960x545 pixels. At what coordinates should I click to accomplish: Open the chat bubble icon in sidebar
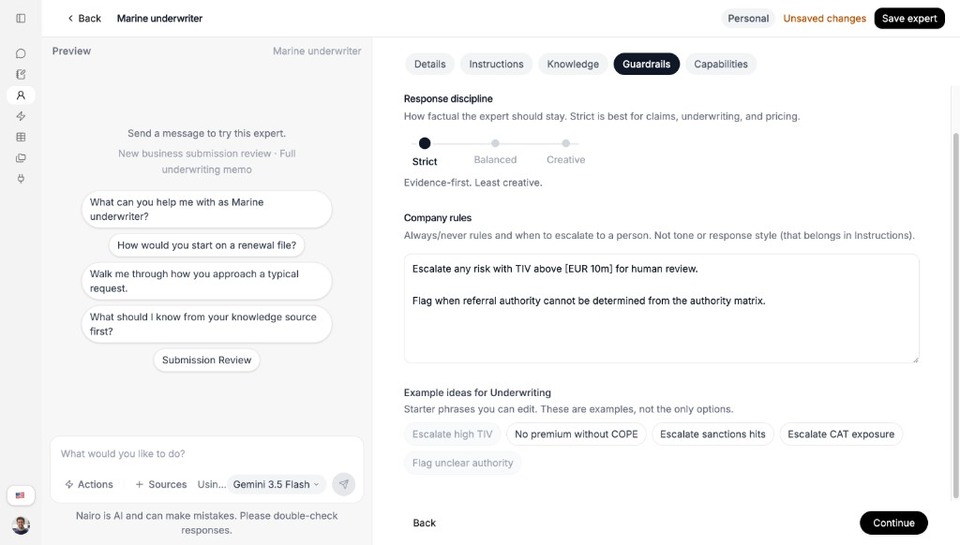(21, 54)
